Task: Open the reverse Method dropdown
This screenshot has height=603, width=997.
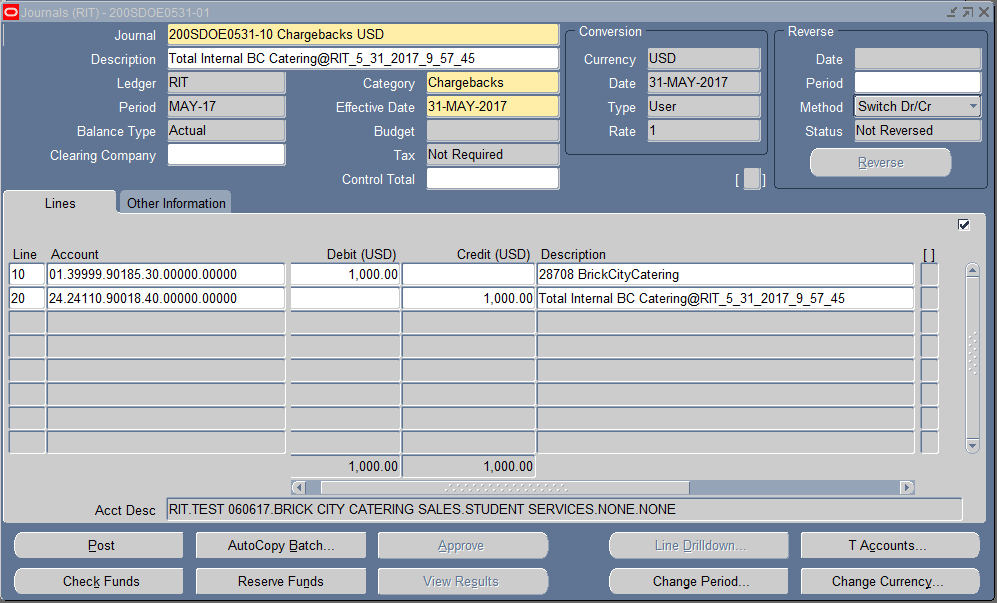Action: (x=972, y=107)
